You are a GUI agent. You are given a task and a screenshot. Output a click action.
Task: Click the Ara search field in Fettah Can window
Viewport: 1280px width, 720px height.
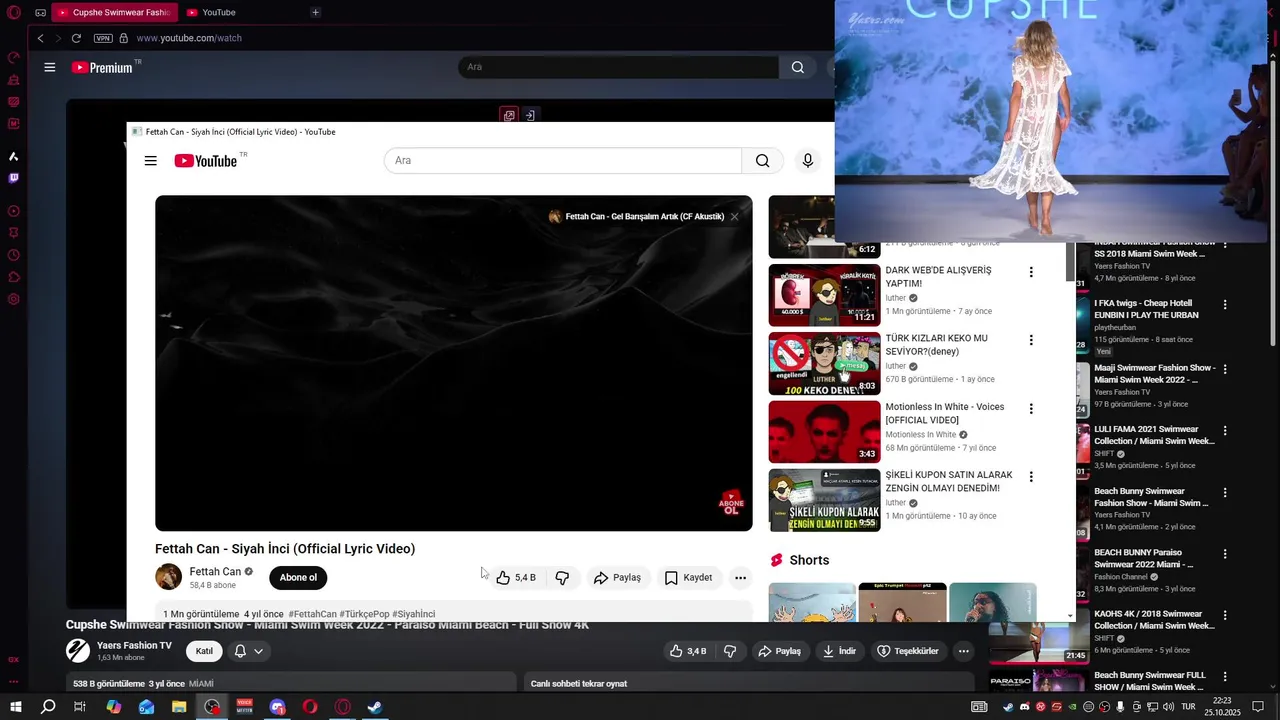pos(563,161)
